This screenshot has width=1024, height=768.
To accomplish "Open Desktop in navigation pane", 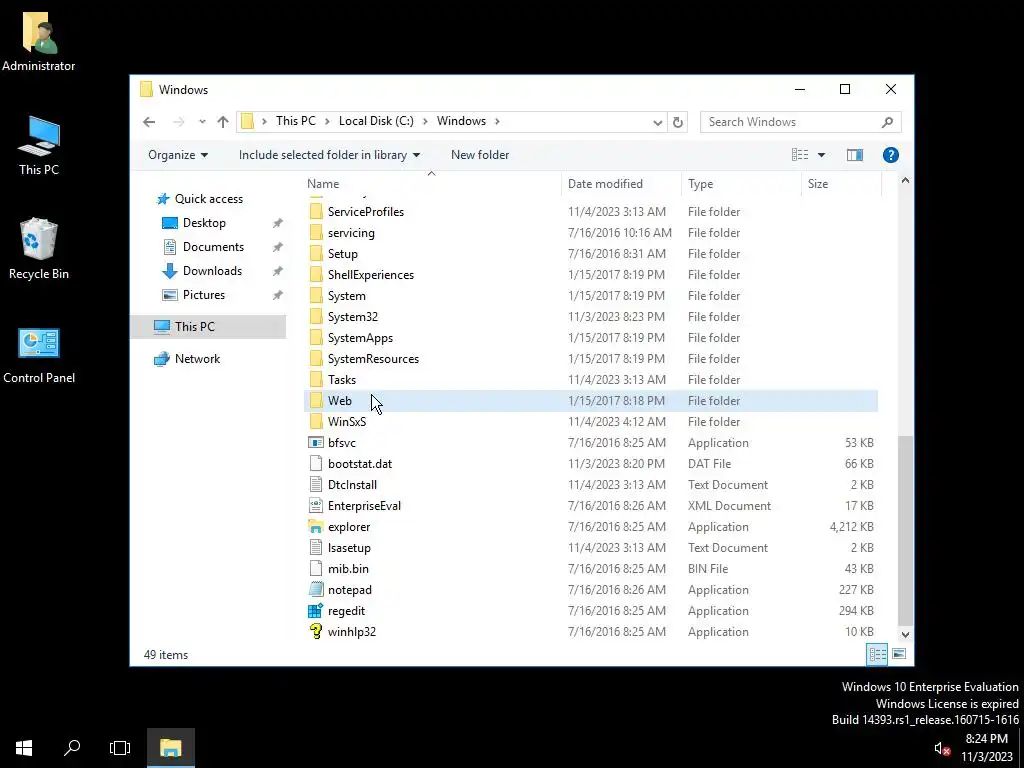I will tap(204, 223).
